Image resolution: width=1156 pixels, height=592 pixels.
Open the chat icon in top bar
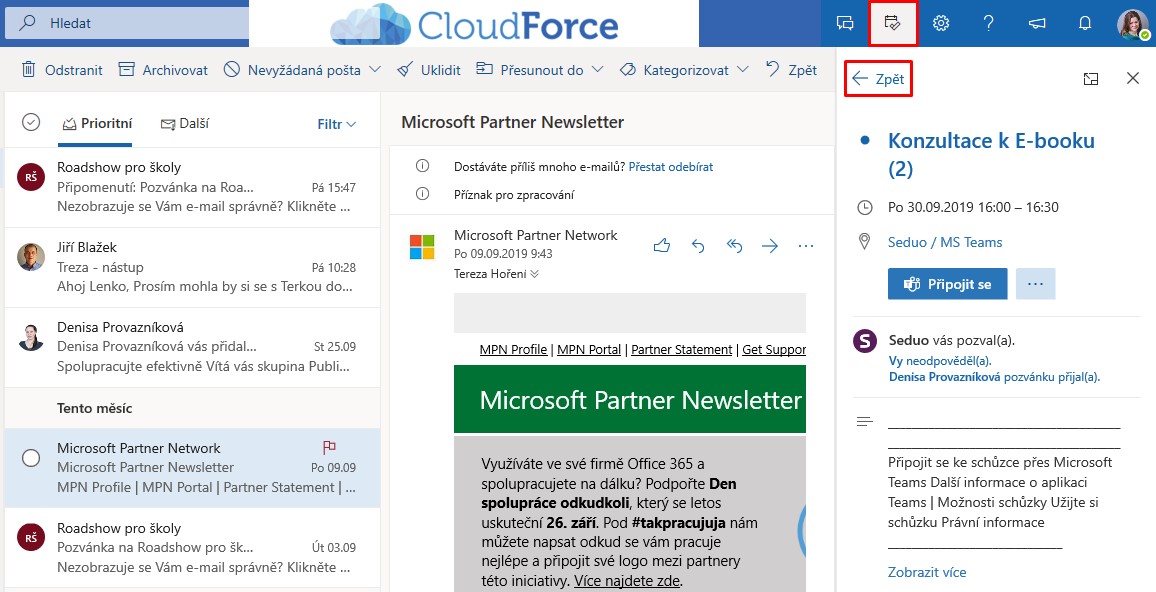tap(845, 23)
